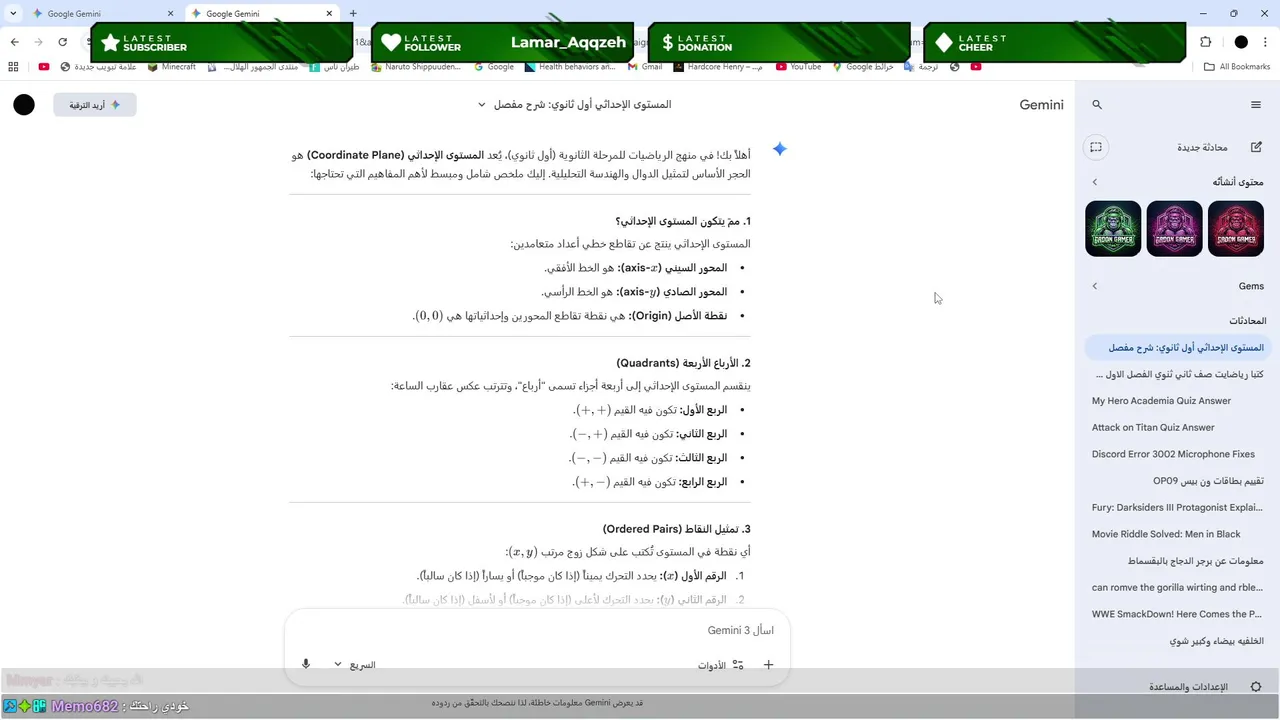Open the Gemini main menu hamburger icon
Image resolution: width=1280 pixels, height=720 pixels.
(1256, 105)
